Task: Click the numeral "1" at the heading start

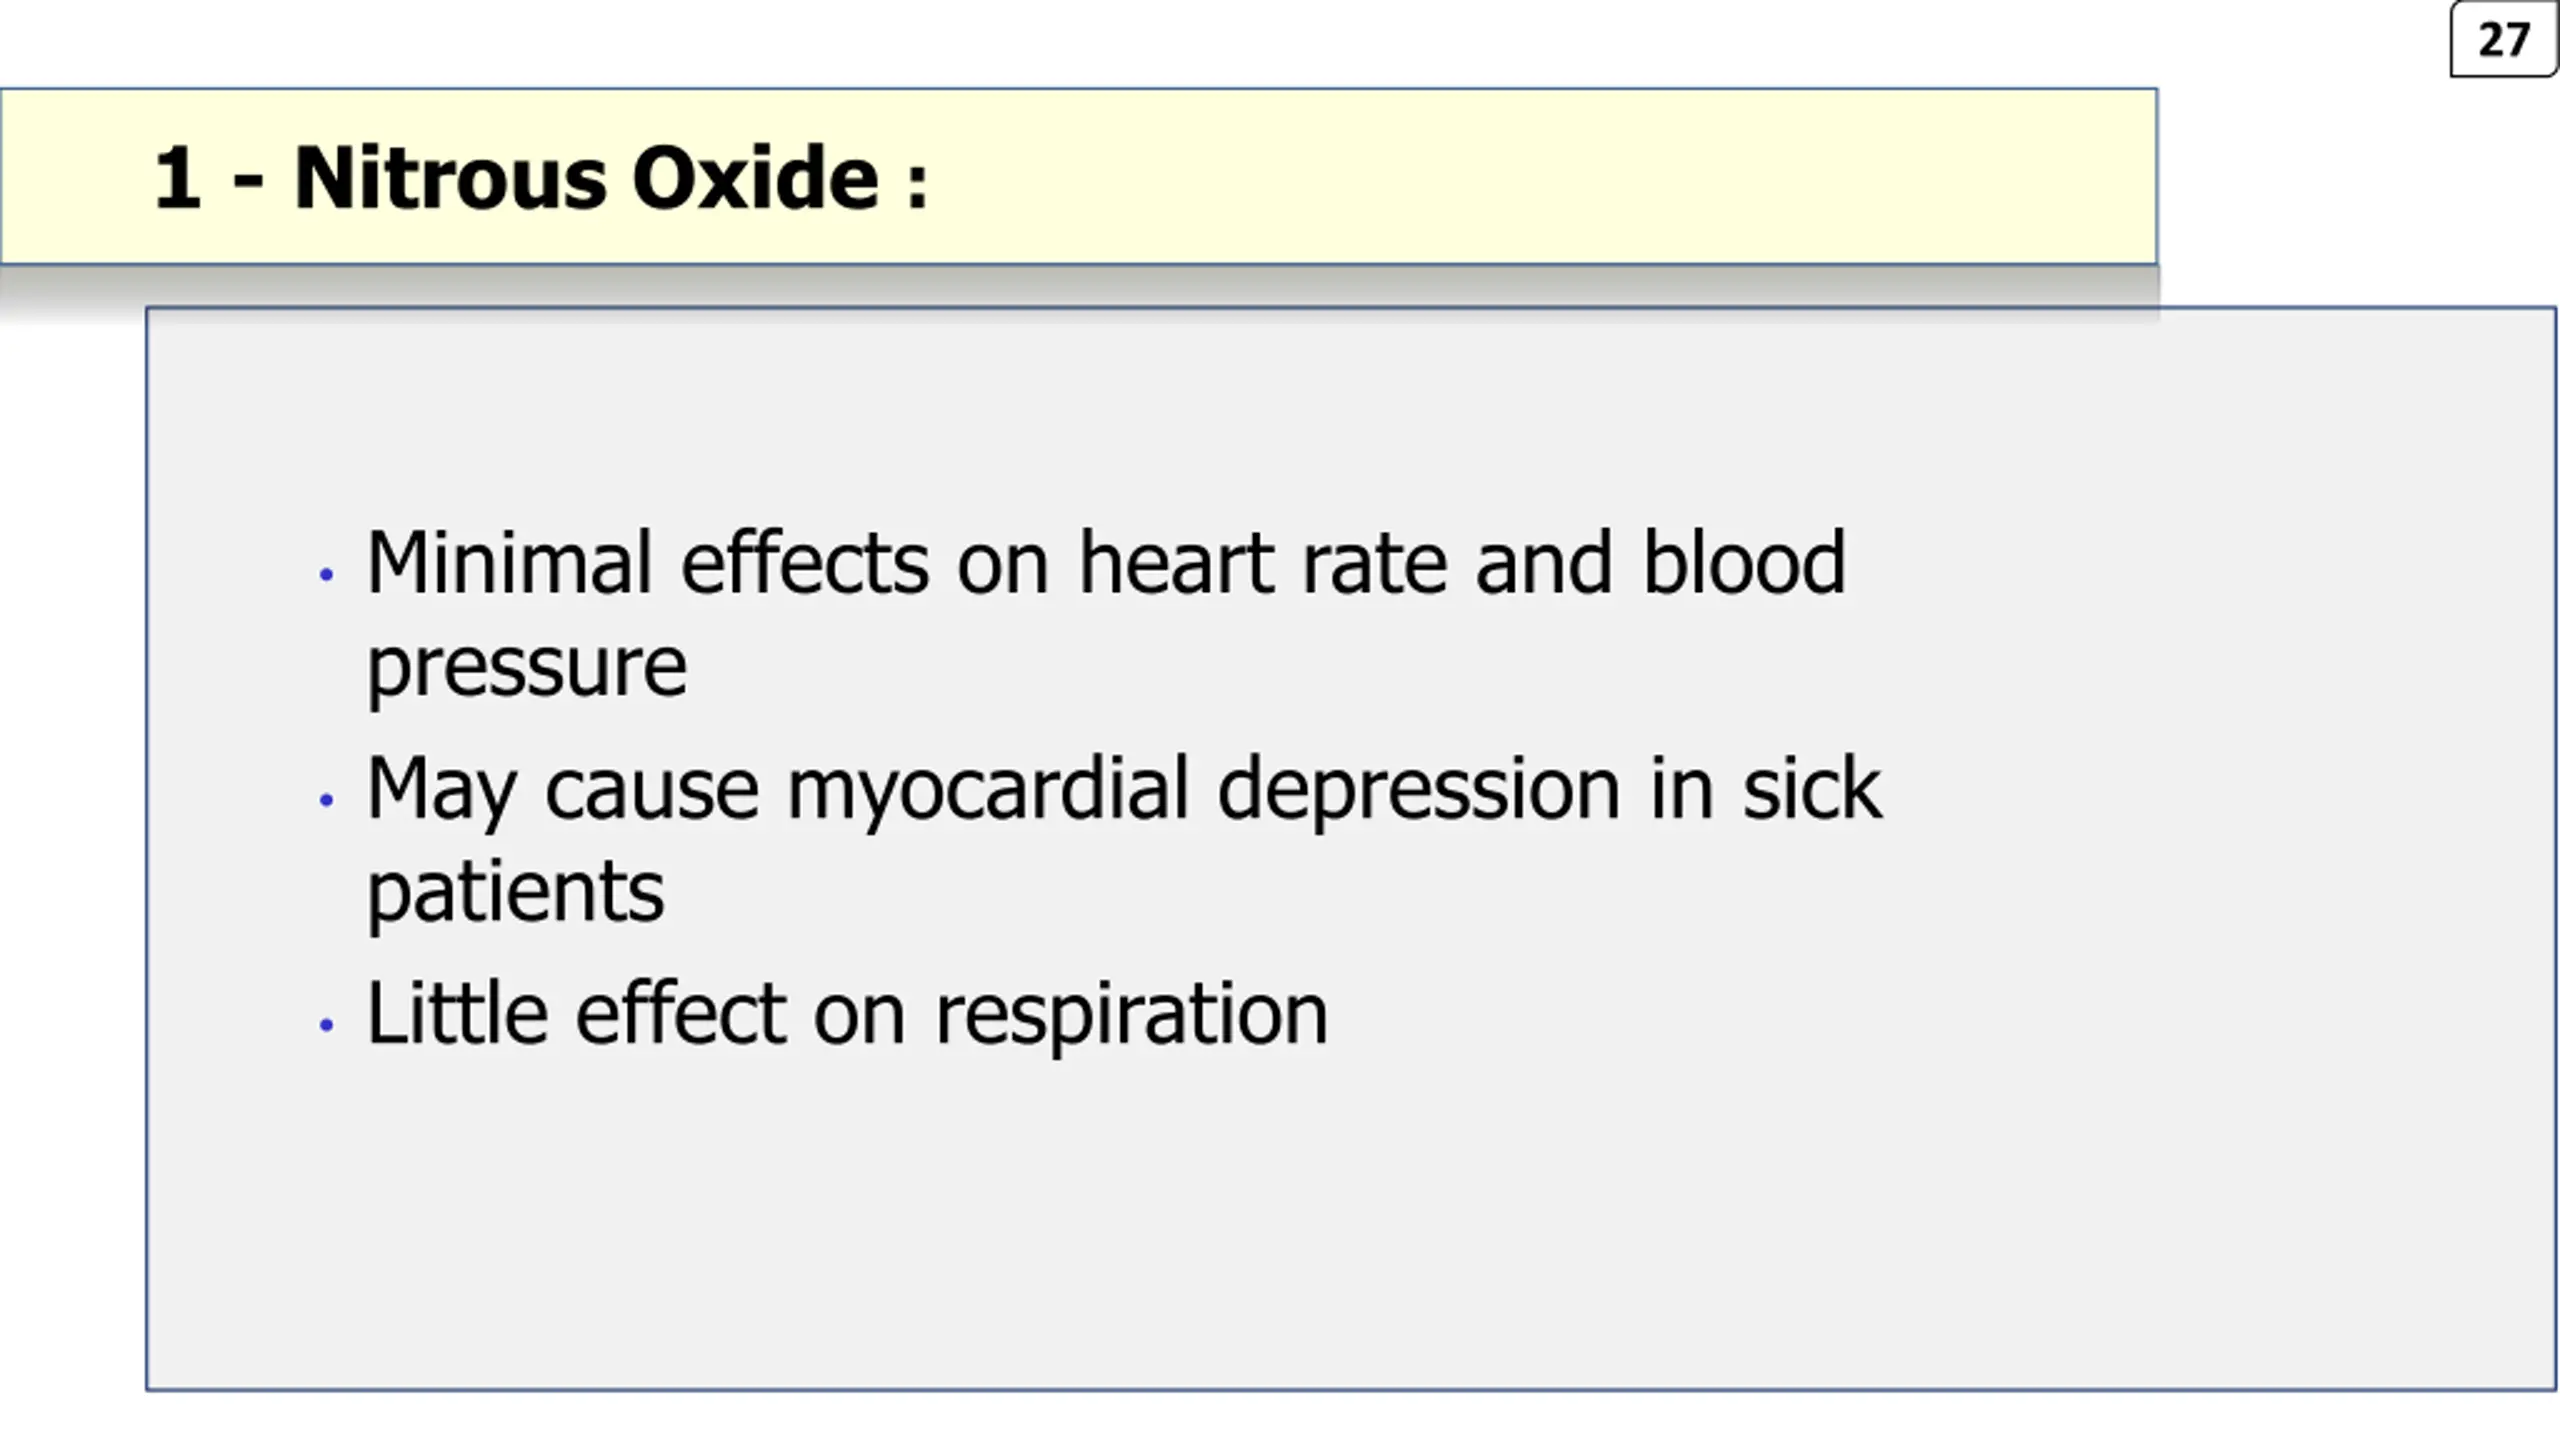Action: [x=176, y=179]
